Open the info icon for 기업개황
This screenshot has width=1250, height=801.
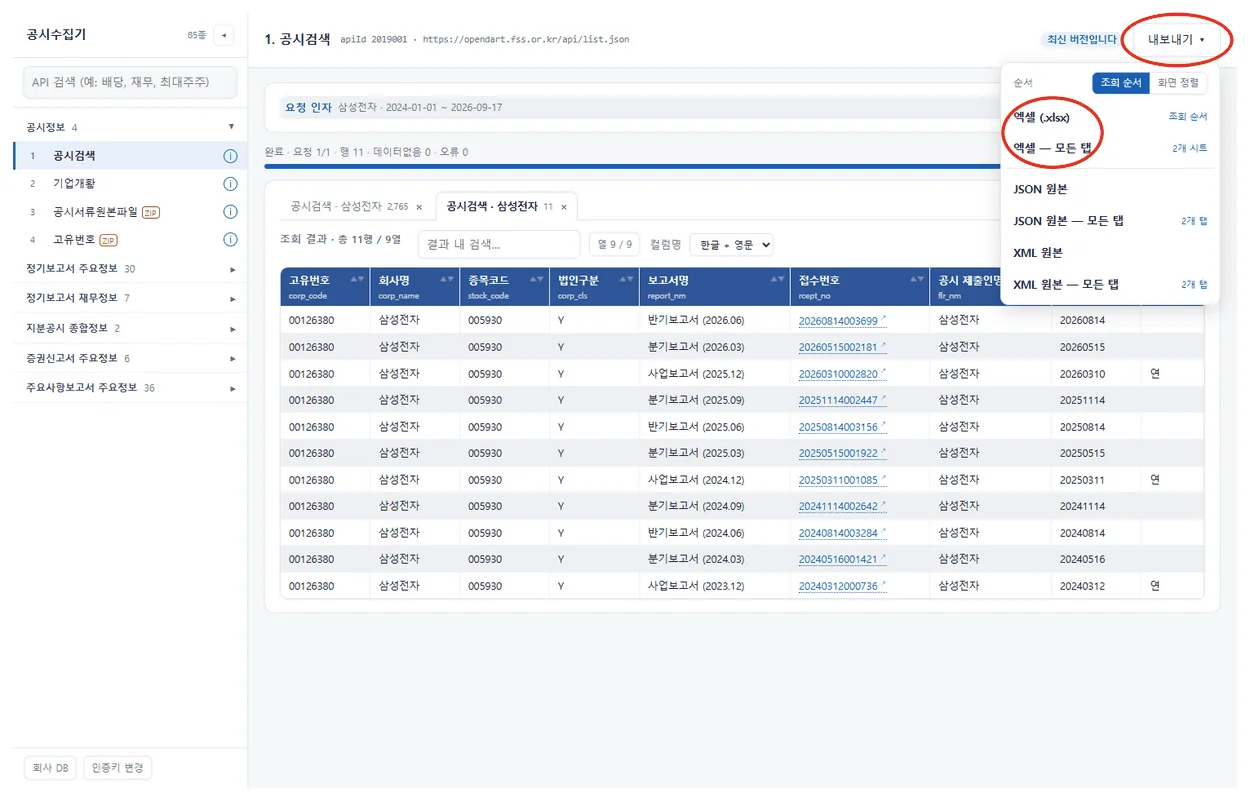tap(230, 184)
